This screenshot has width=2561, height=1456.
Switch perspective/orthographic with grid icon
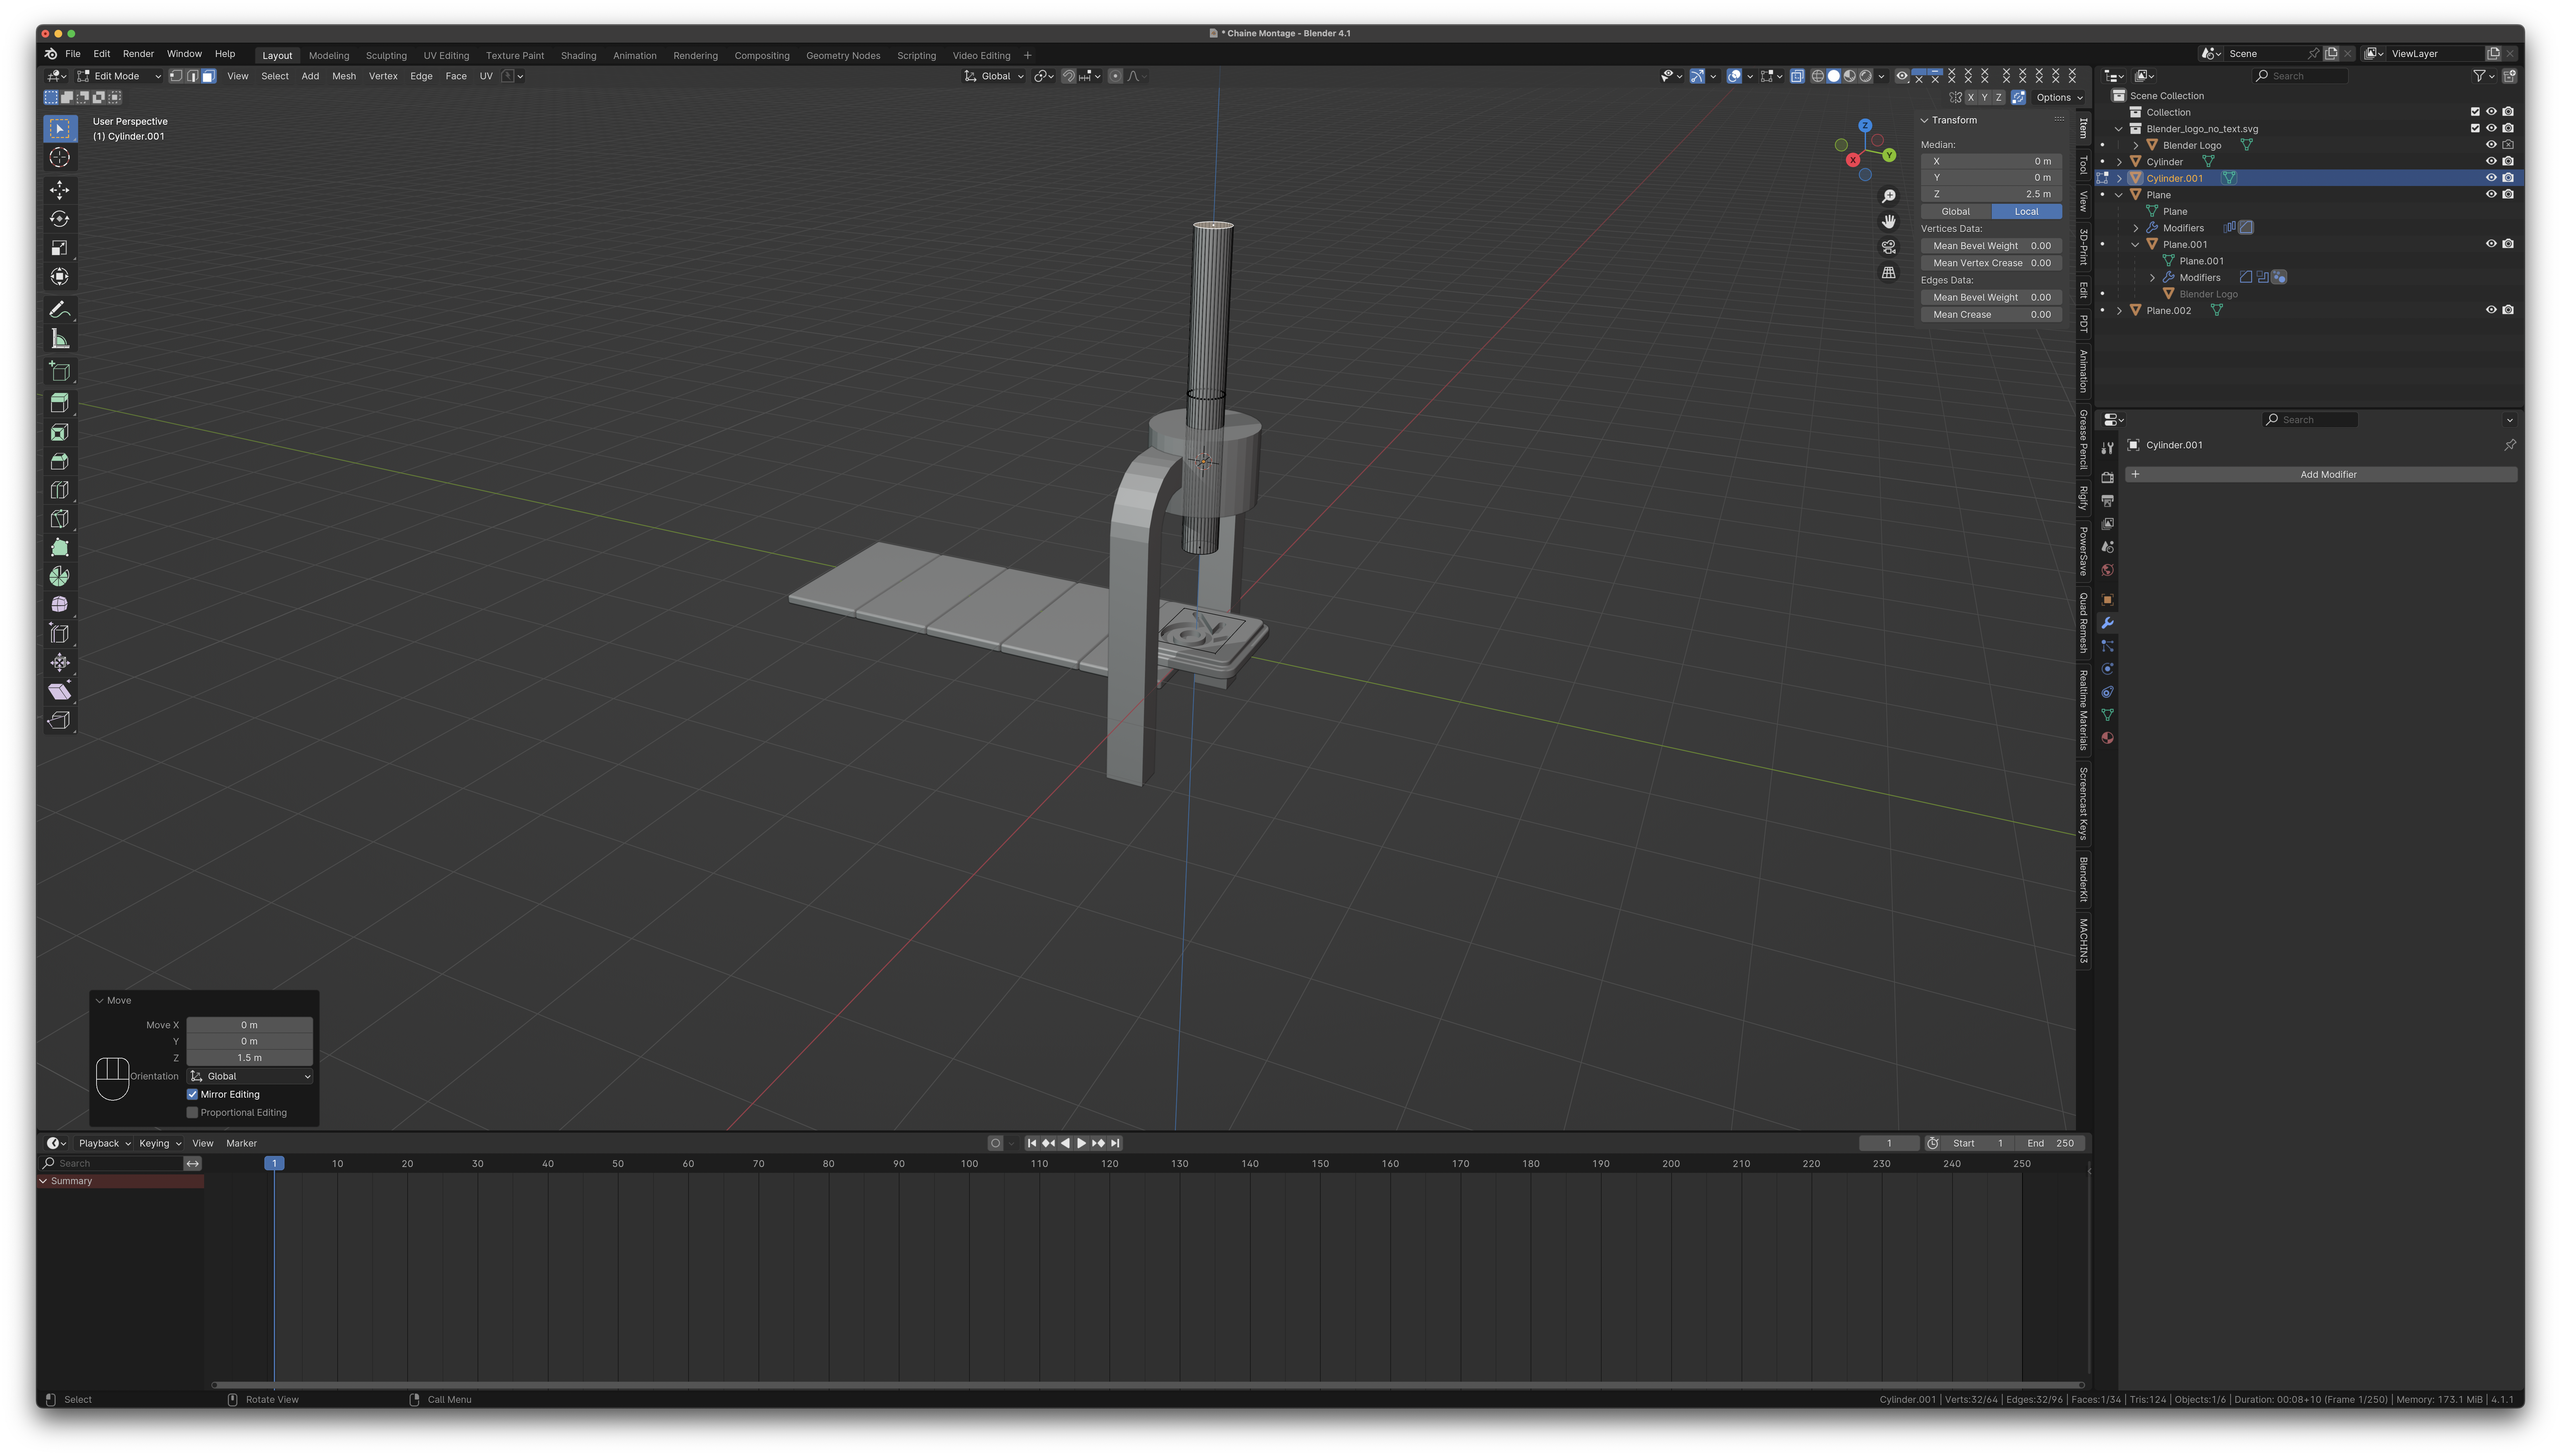[1889, 273]
